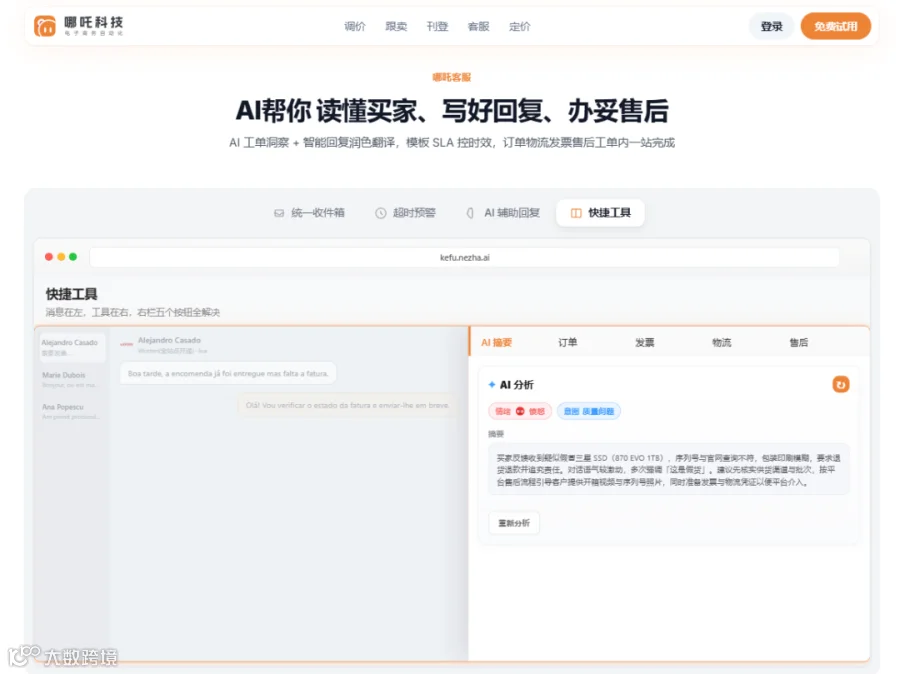Switch to the 超时预警 tab
Screen dimensions: 900x674
(x=406, y=213)
